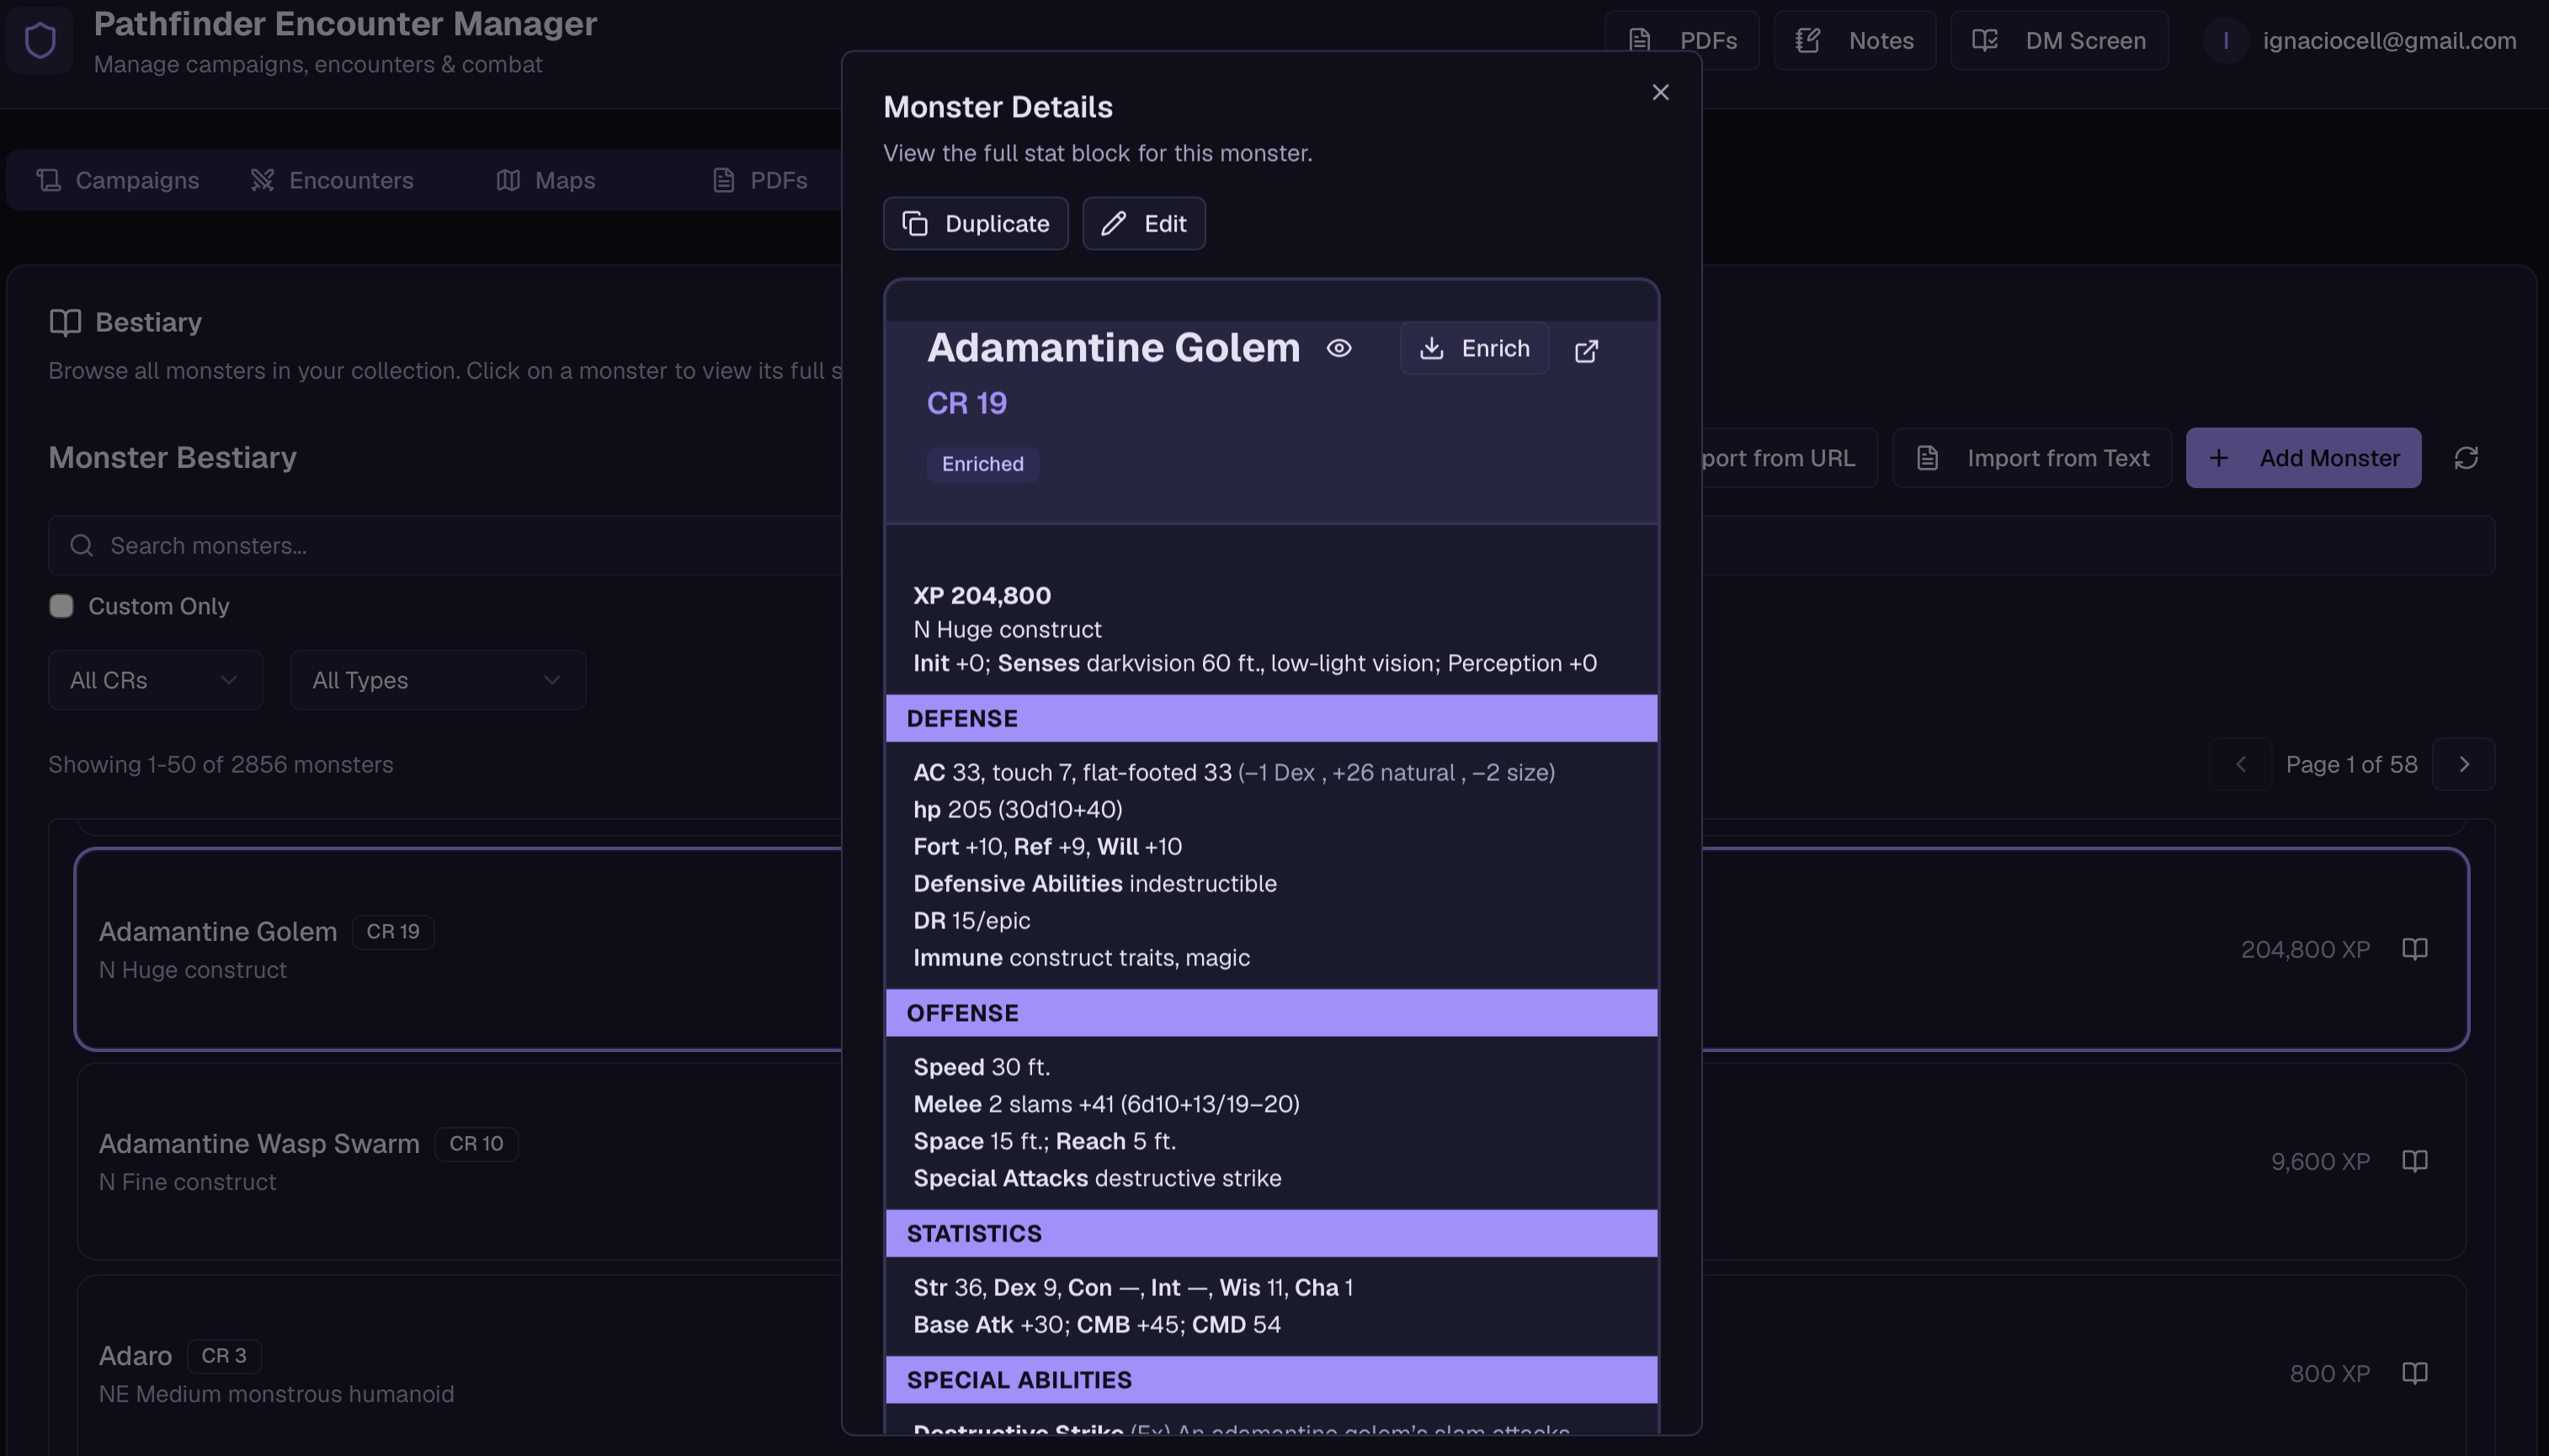
Task: Switch to the Campaigns tab
Action: click(x=118, y=180)
